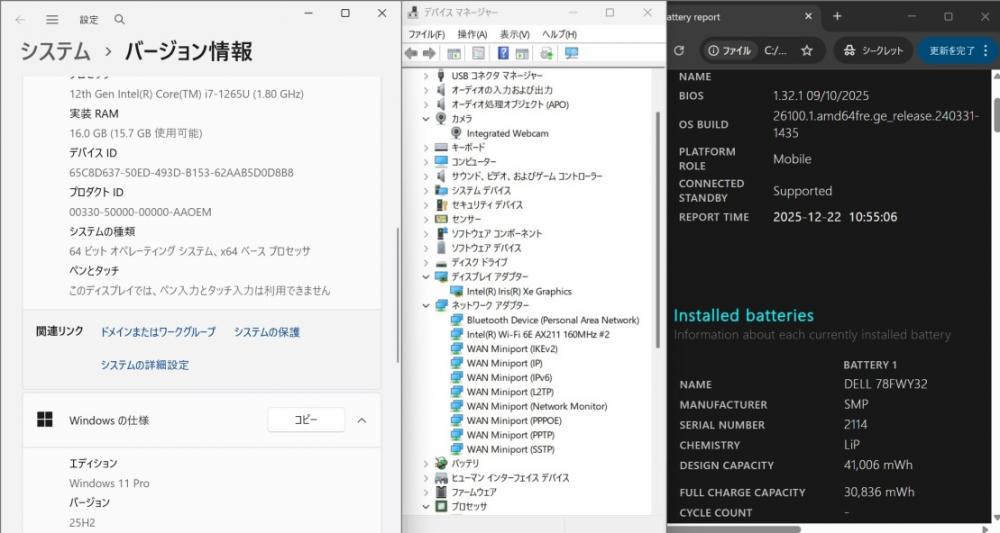
Task: Expand the ディスク ドライブ node
Action: click(426, 262)
